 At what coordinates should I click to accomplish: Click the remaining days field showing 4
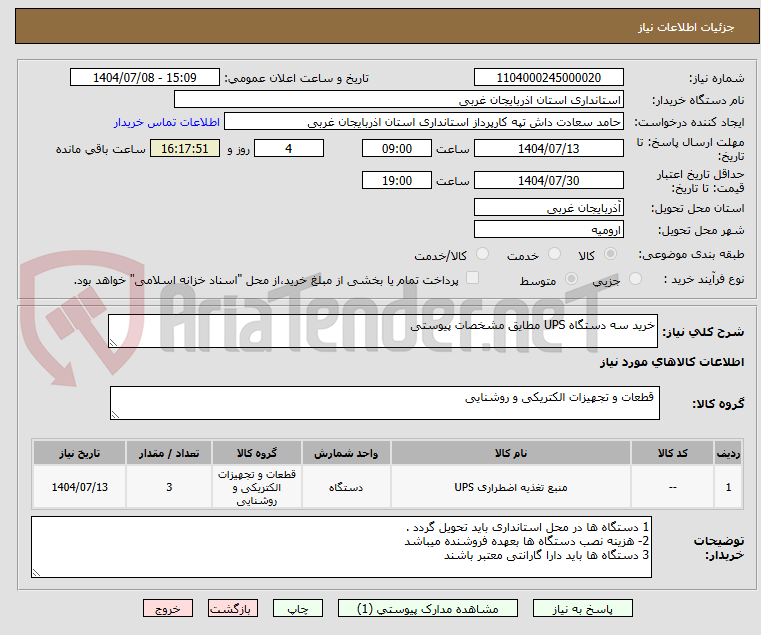pos(289,149)
